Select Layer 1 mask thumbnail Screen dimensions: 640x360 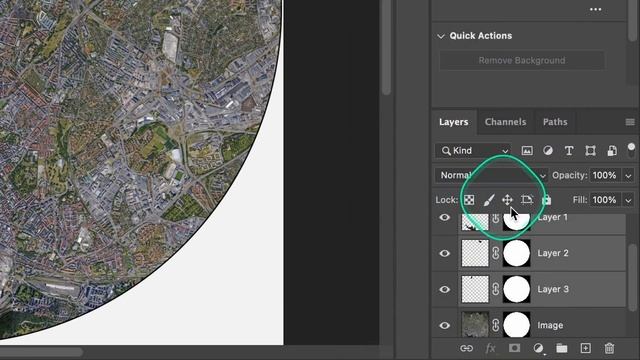[x=517, y=222]
